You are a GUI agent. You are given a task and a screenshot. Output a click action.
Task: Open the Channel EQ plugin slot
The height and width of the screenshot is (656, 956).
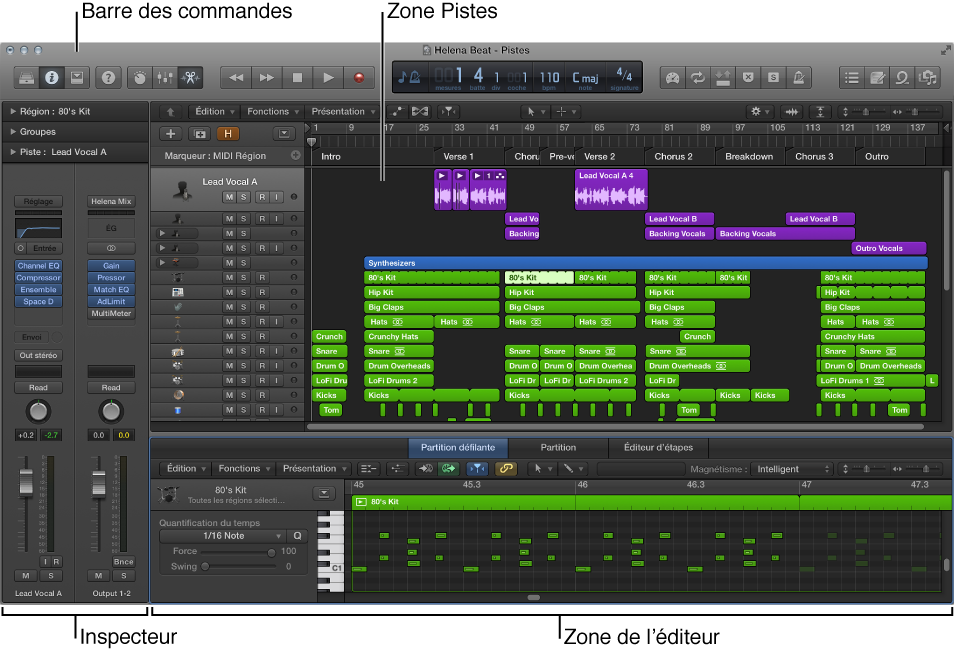(x=38, y=266)
